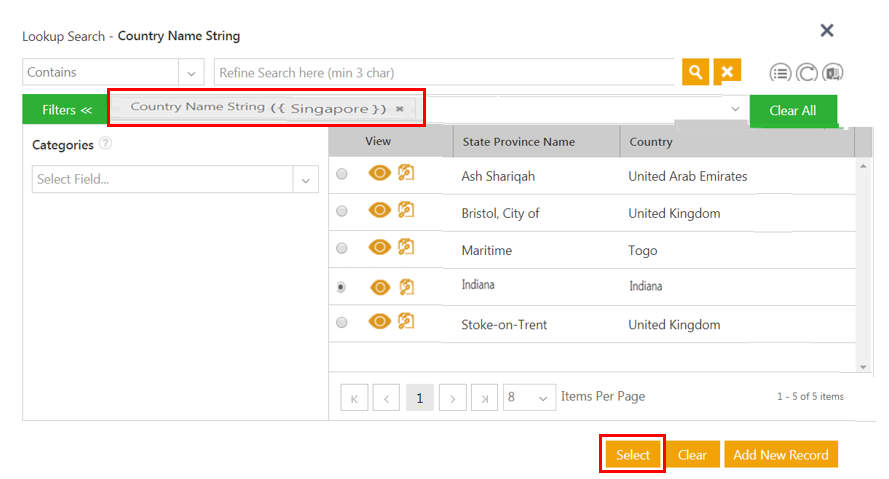Click the Refine Search text field
Viewport: 889px width, 479px height.
tap(445, 72)
